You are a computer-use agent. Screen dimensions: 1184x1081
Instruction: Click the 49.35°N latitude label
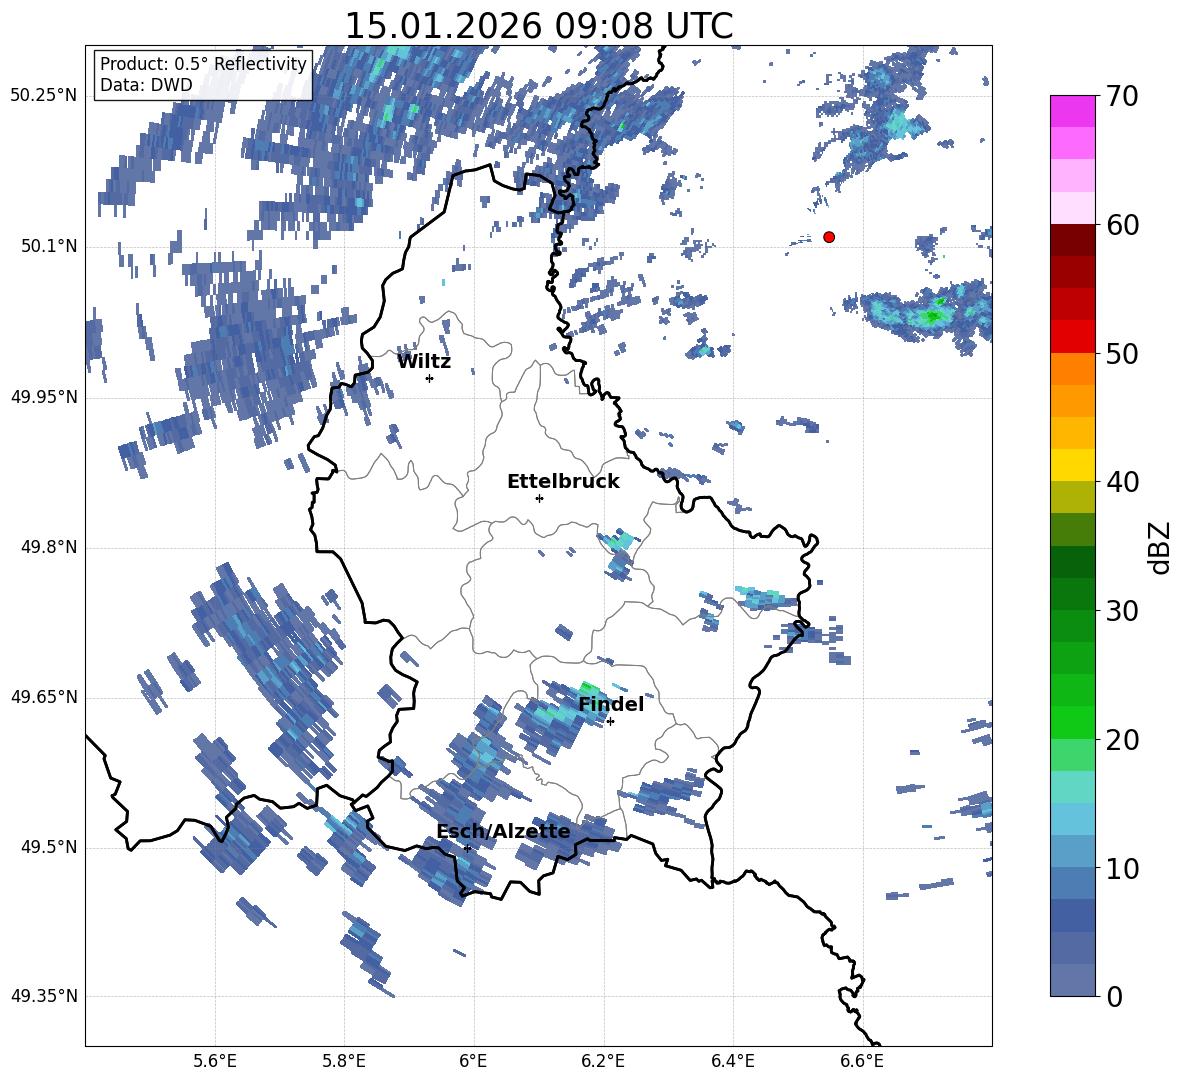(44, 996)
